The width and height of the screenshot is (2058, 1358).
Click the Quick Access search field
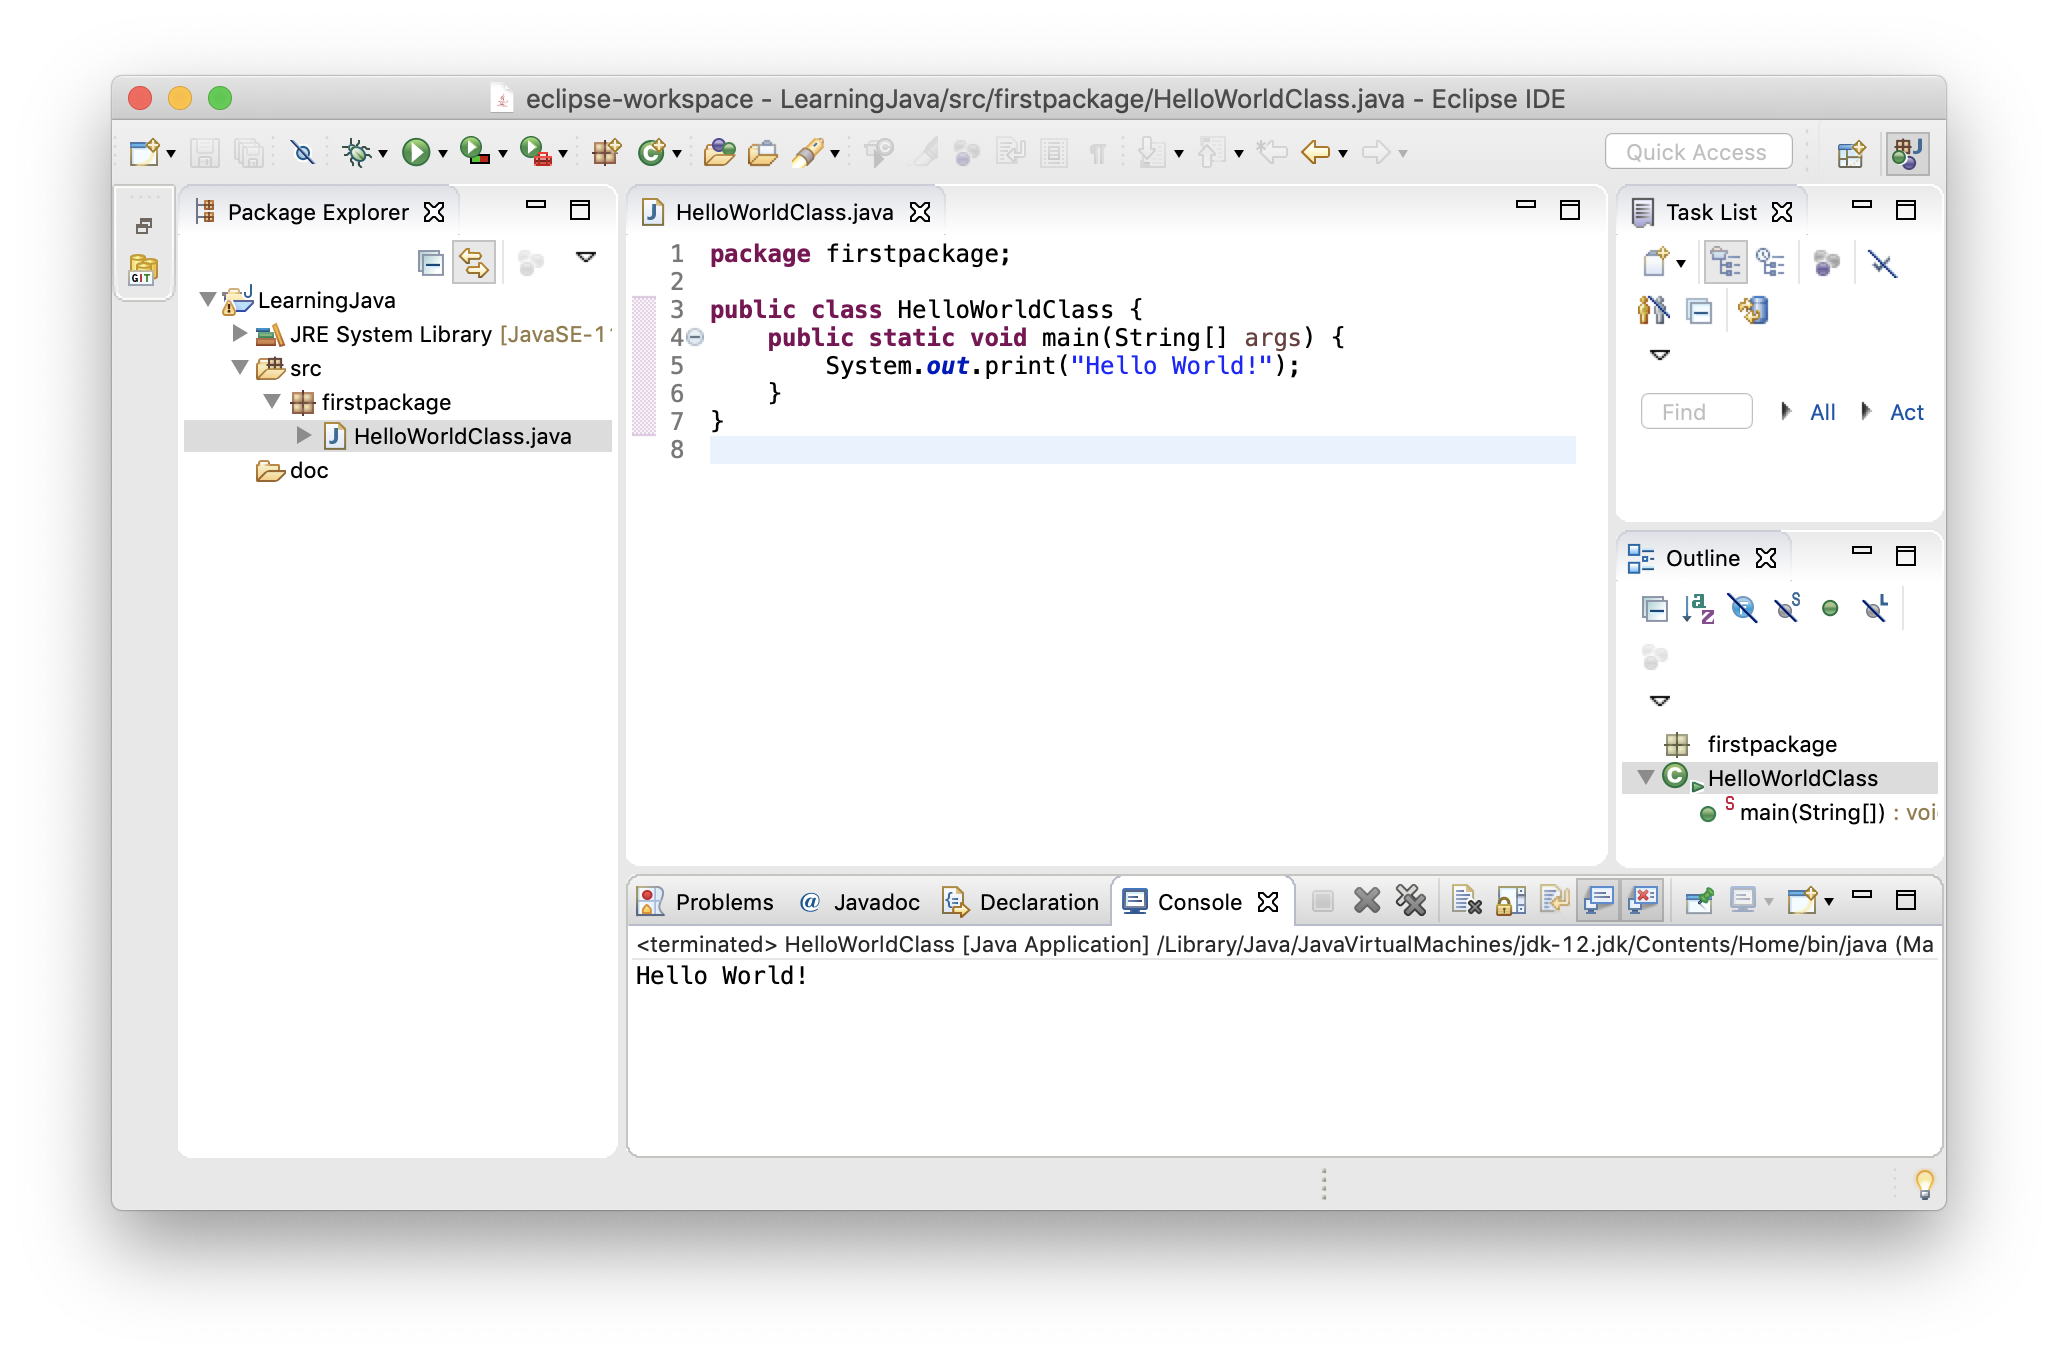1697,152
